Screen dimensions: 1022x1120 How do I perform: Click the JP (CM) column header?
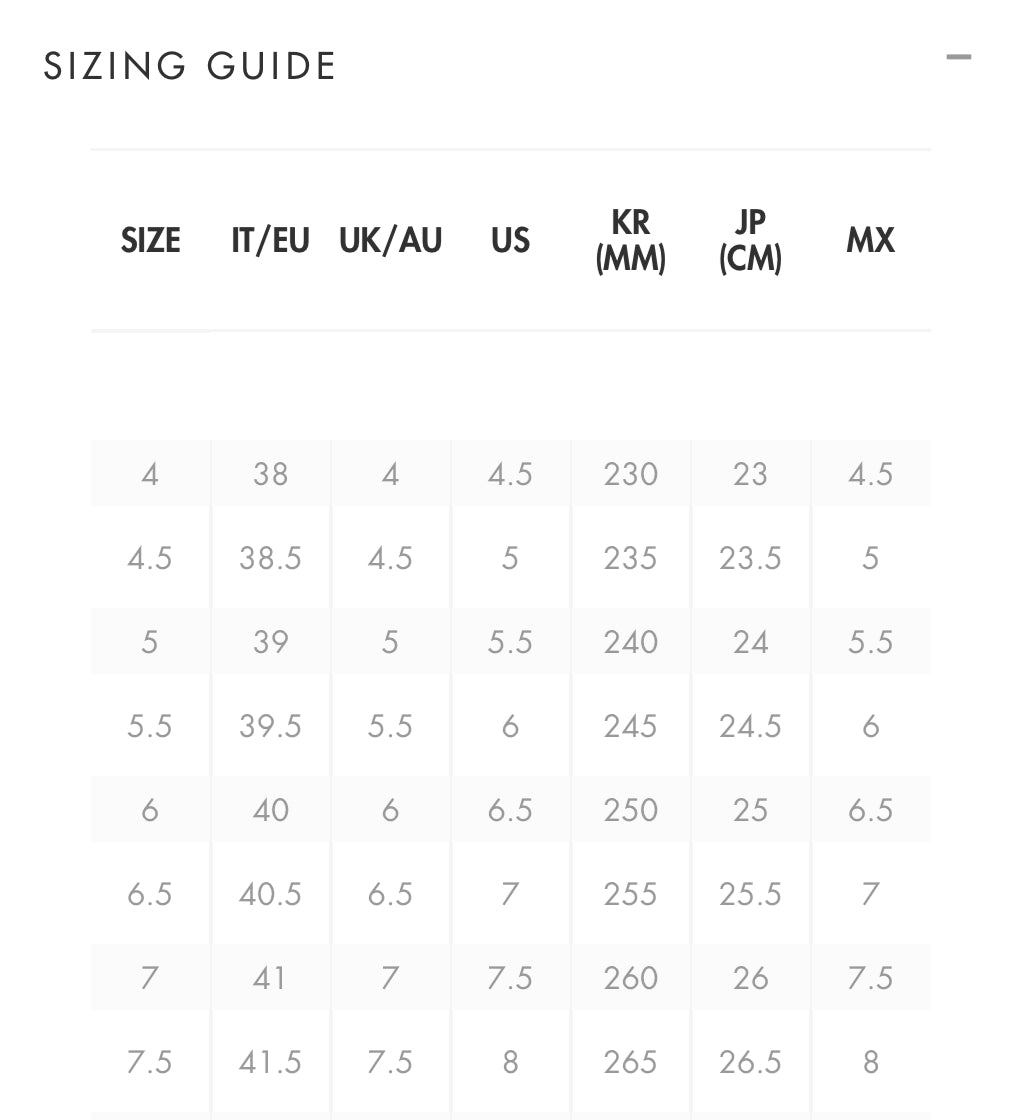[750, 240]
